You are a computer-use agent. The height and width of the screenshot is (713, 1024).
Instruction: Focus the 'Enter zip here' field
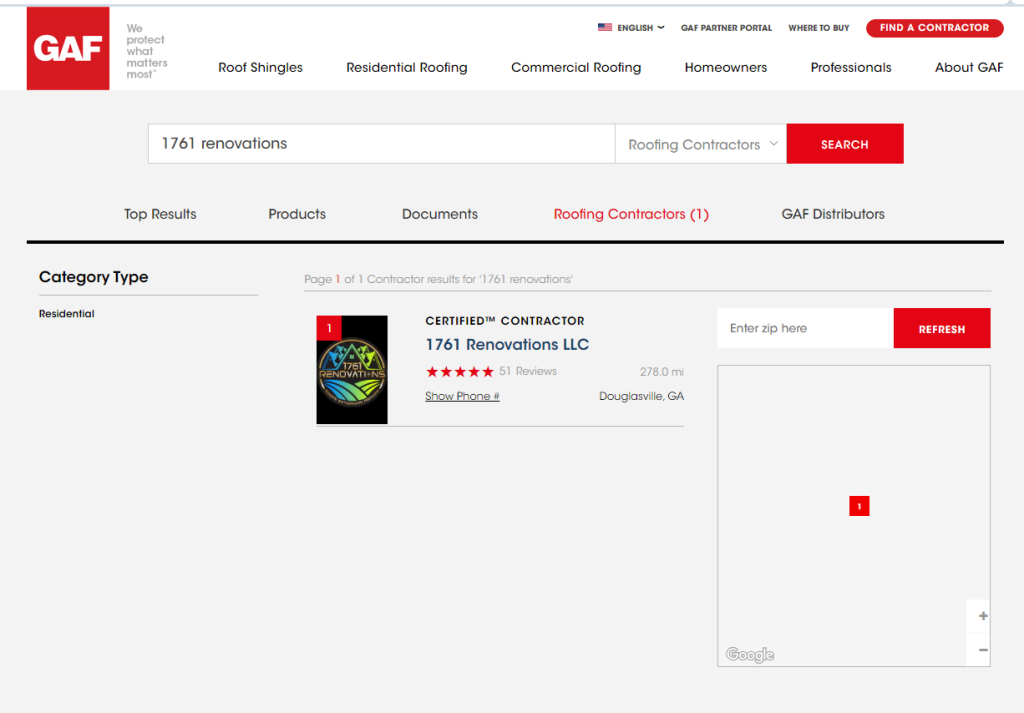pos(805,328)
